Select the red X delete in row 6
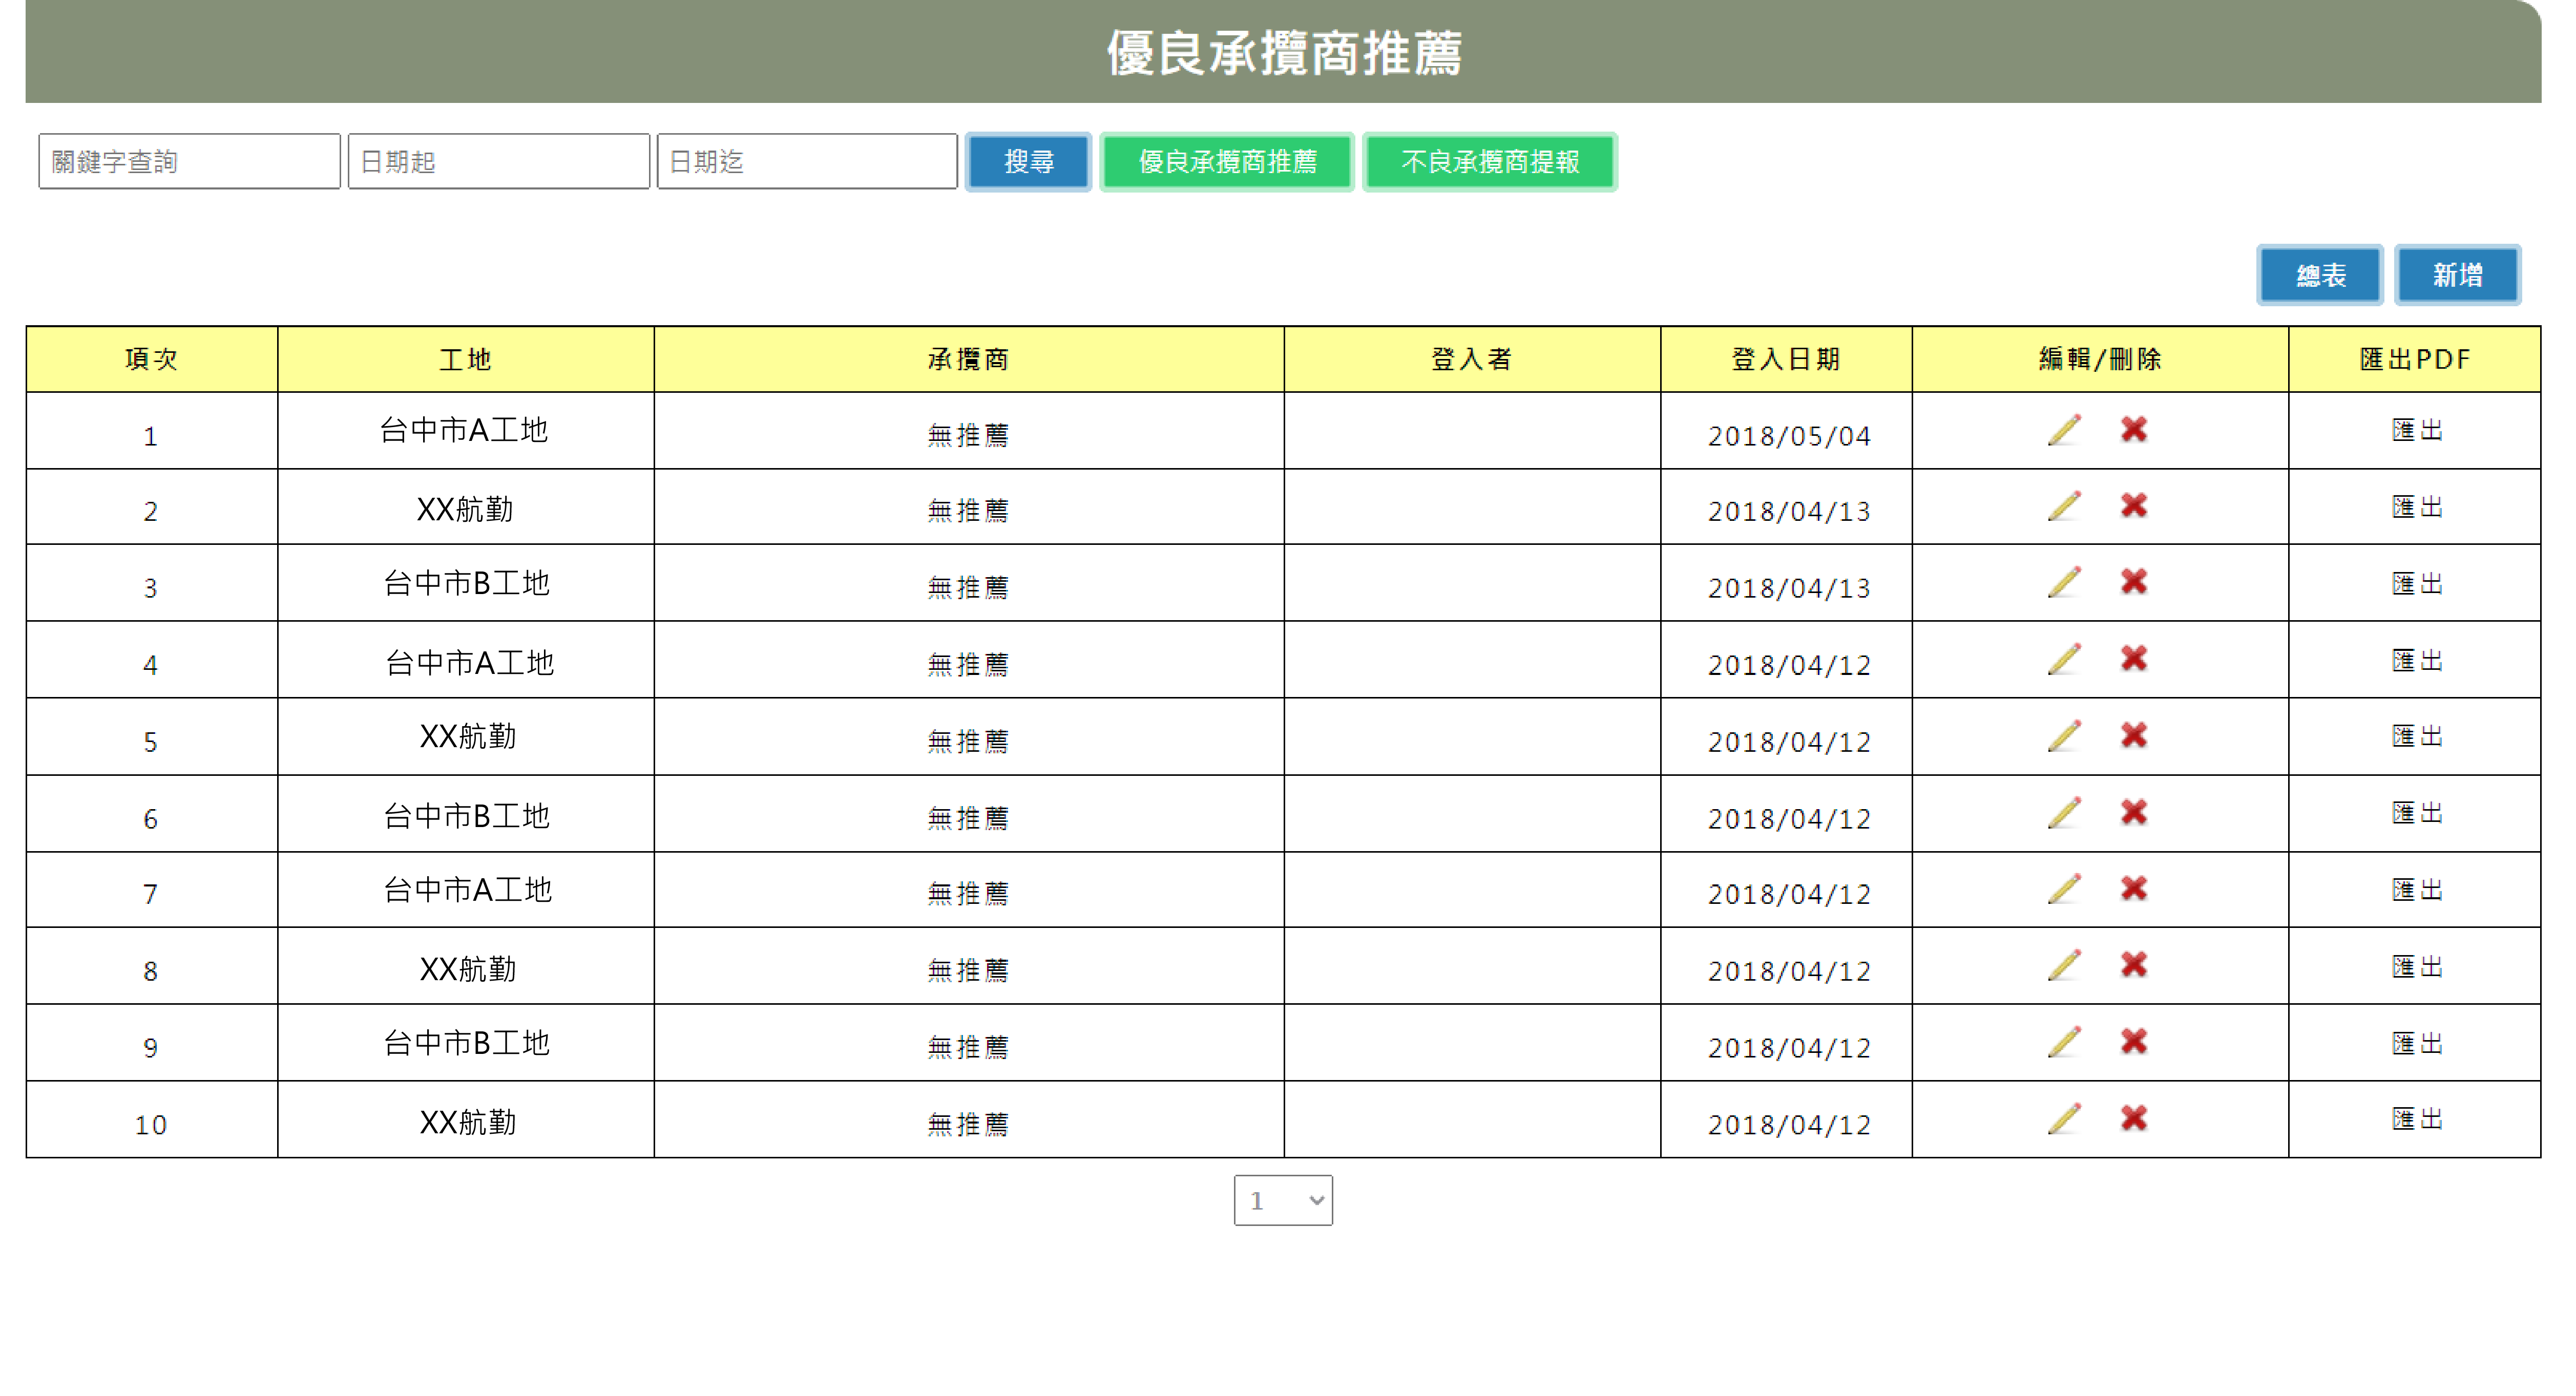Image resolution: width=2576 pixels, height=1396 pixels. pyautogui.click(x=2133, y=813)
